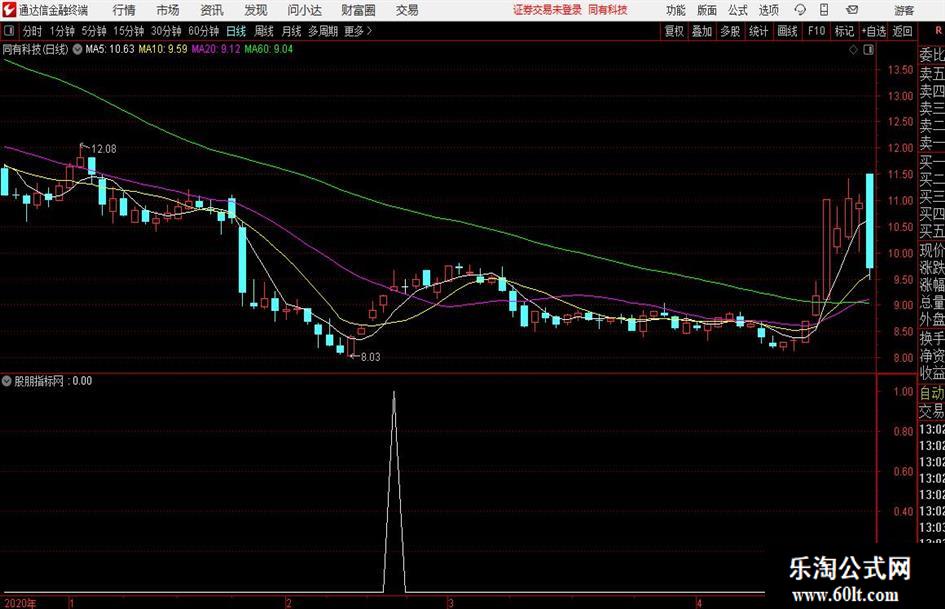Toggle the 股朋指标网 indicator circle icon
This screenshot has height=609, width=945.
7,381
